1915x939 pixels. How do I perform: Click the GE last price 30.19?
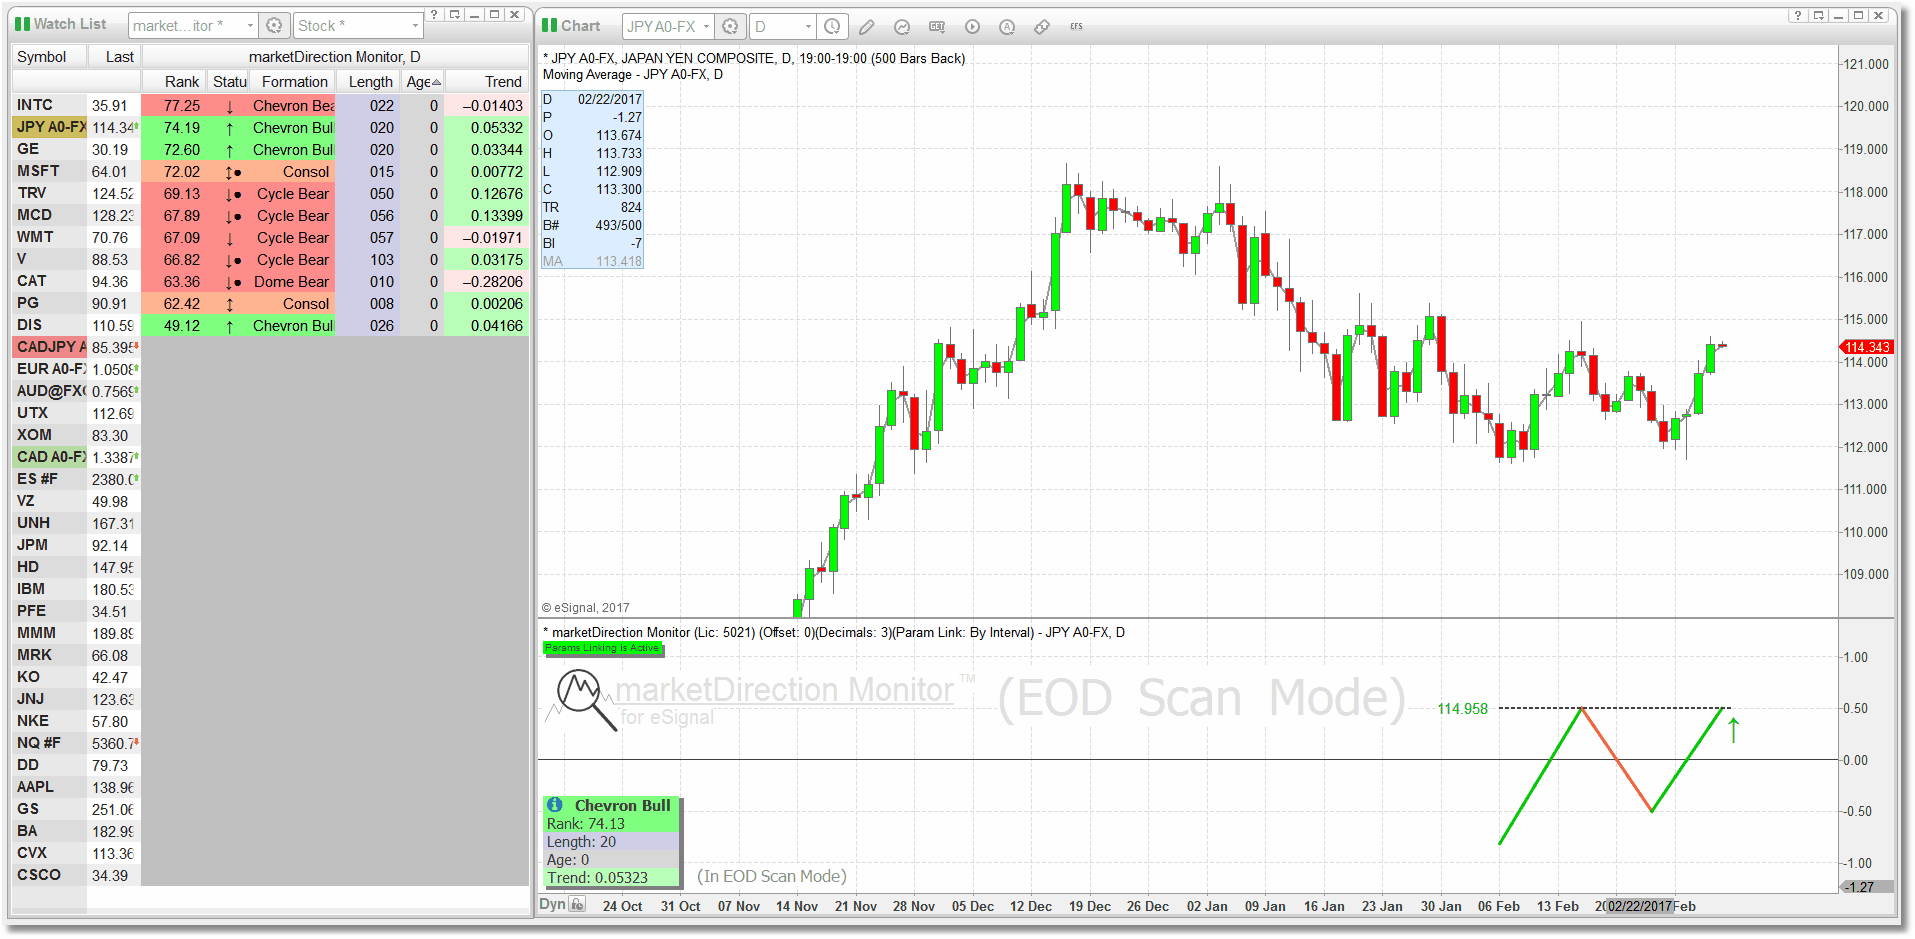click(x=110, y=150)
